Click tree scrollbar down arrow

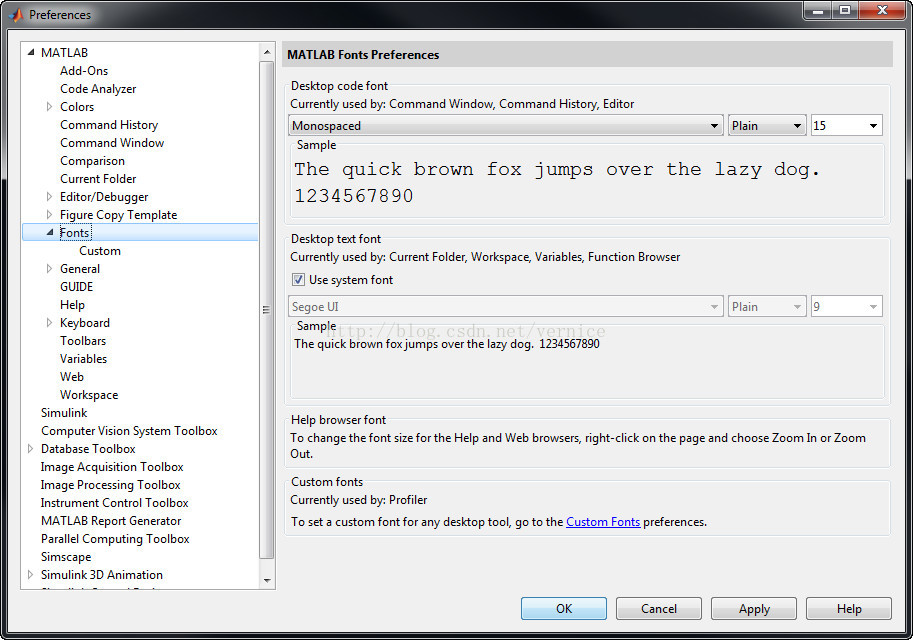click(x=267, y=581)
